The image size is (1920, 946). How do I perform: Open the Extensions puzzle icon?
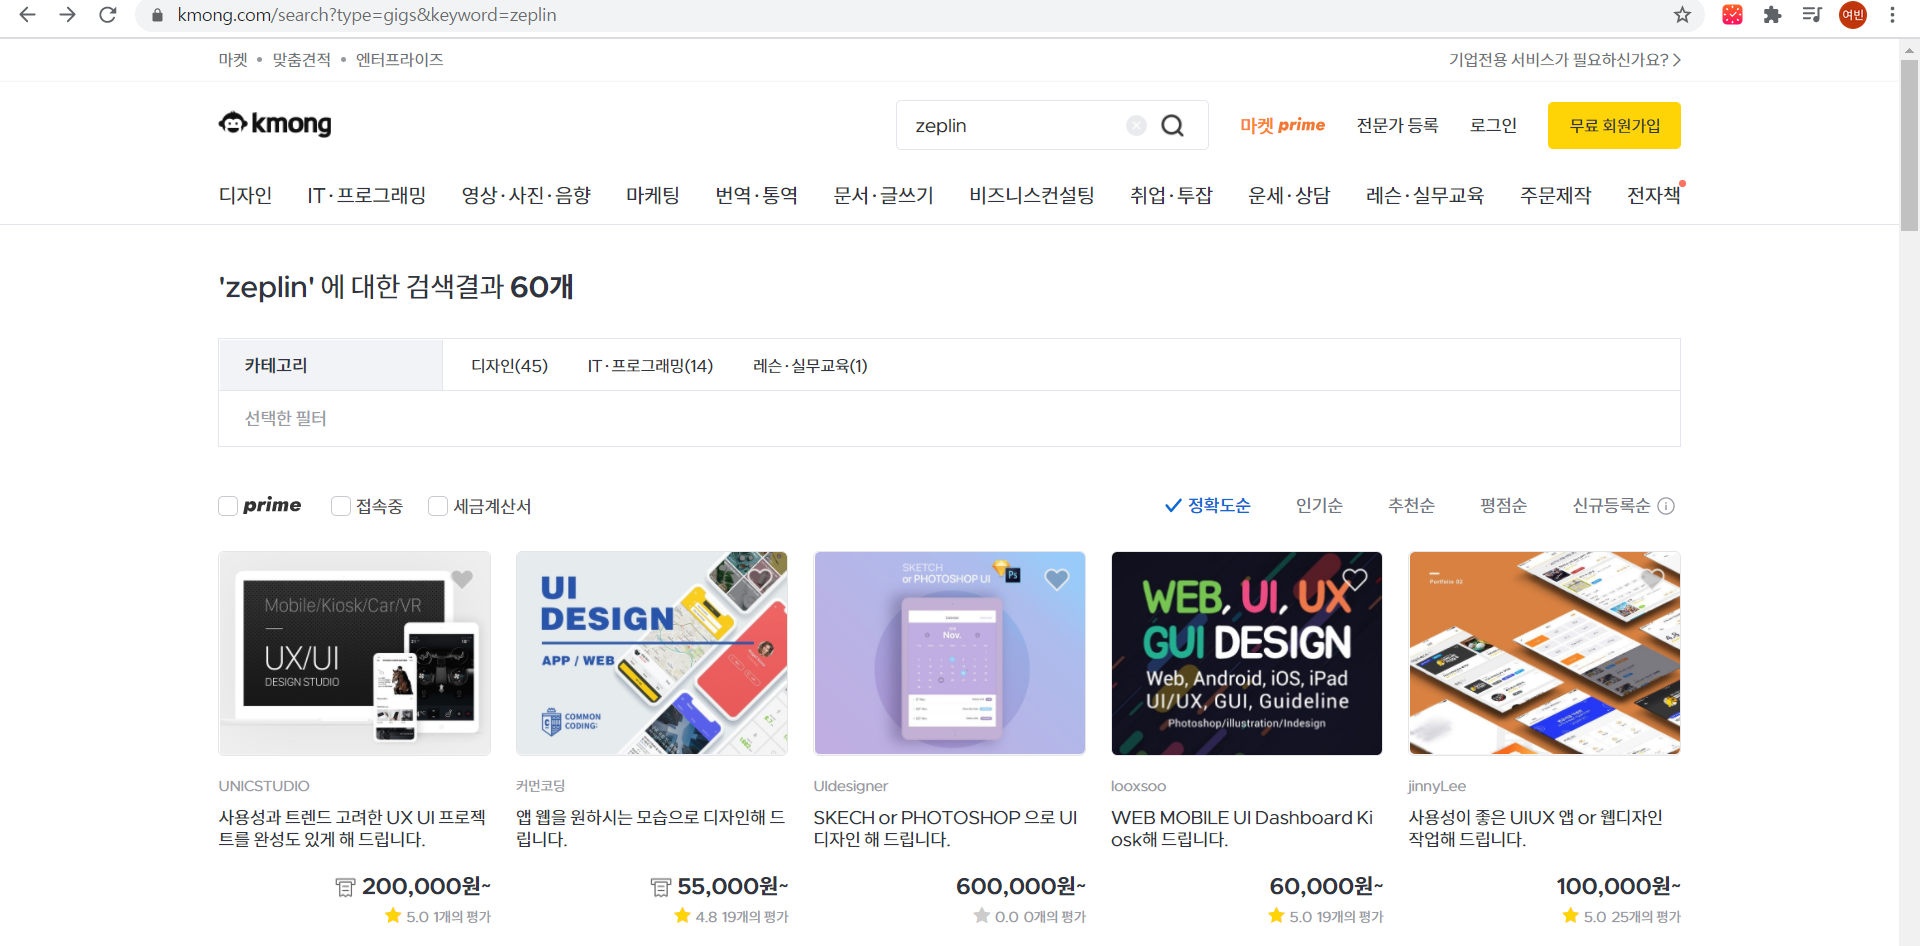click(x=1772, y=15)
